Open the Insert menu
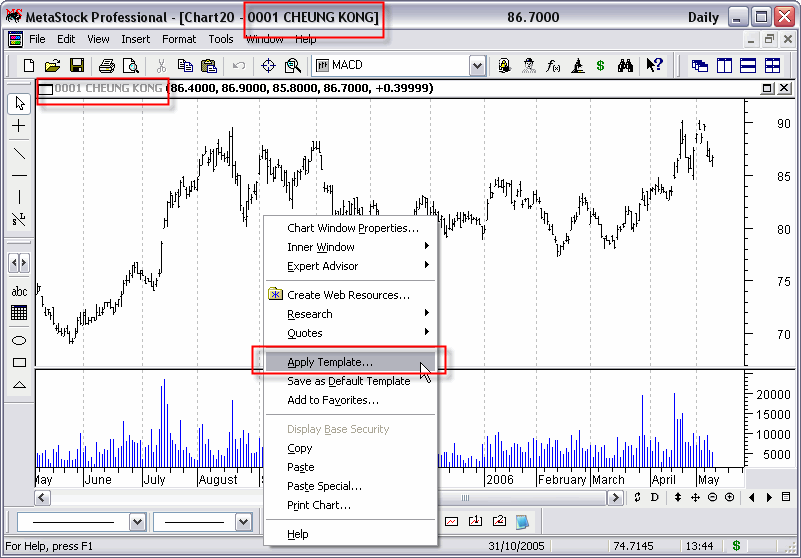The height and width of the screenshot is (558, 801). [x=135, y=39]
